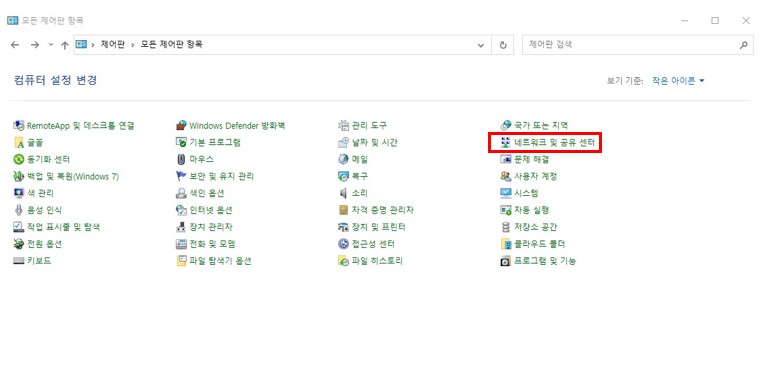Select the 모든 제어판 항목 breadcrumb segment

tap(172, 45)
